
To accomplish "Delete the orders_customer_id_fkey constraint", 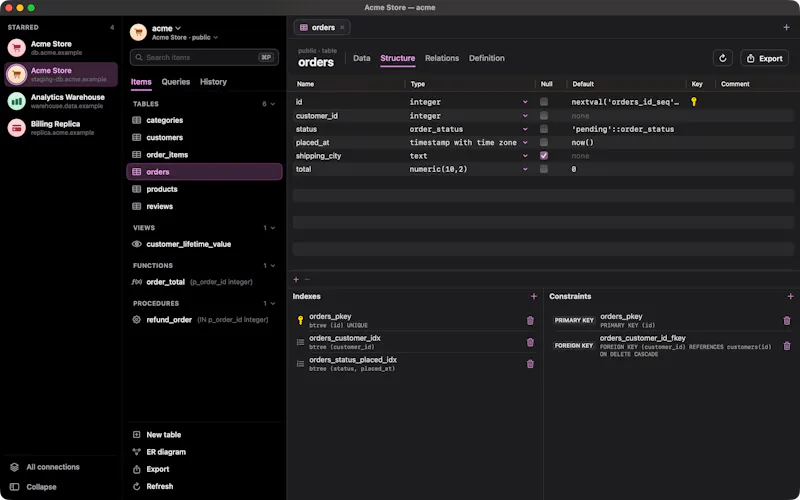I will coord(787,346).
